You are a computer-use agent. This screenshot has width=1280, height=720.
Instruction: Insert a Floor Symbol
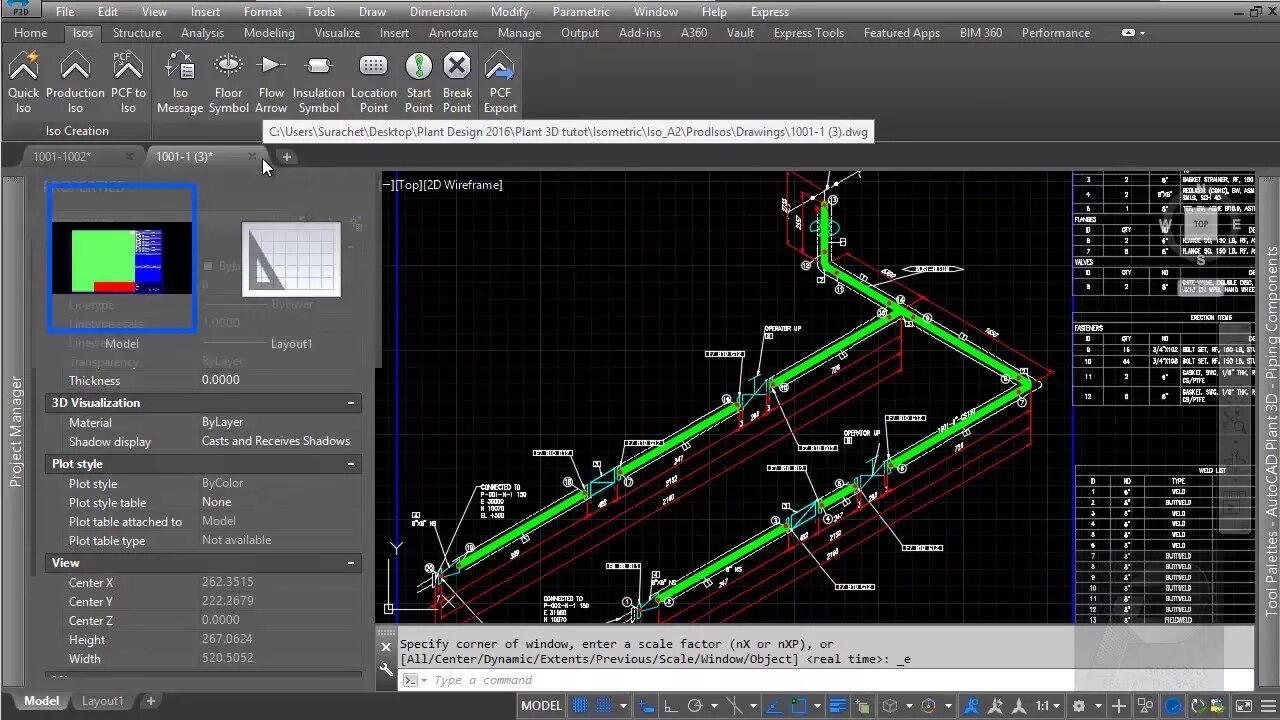click(x=228, y=83)
